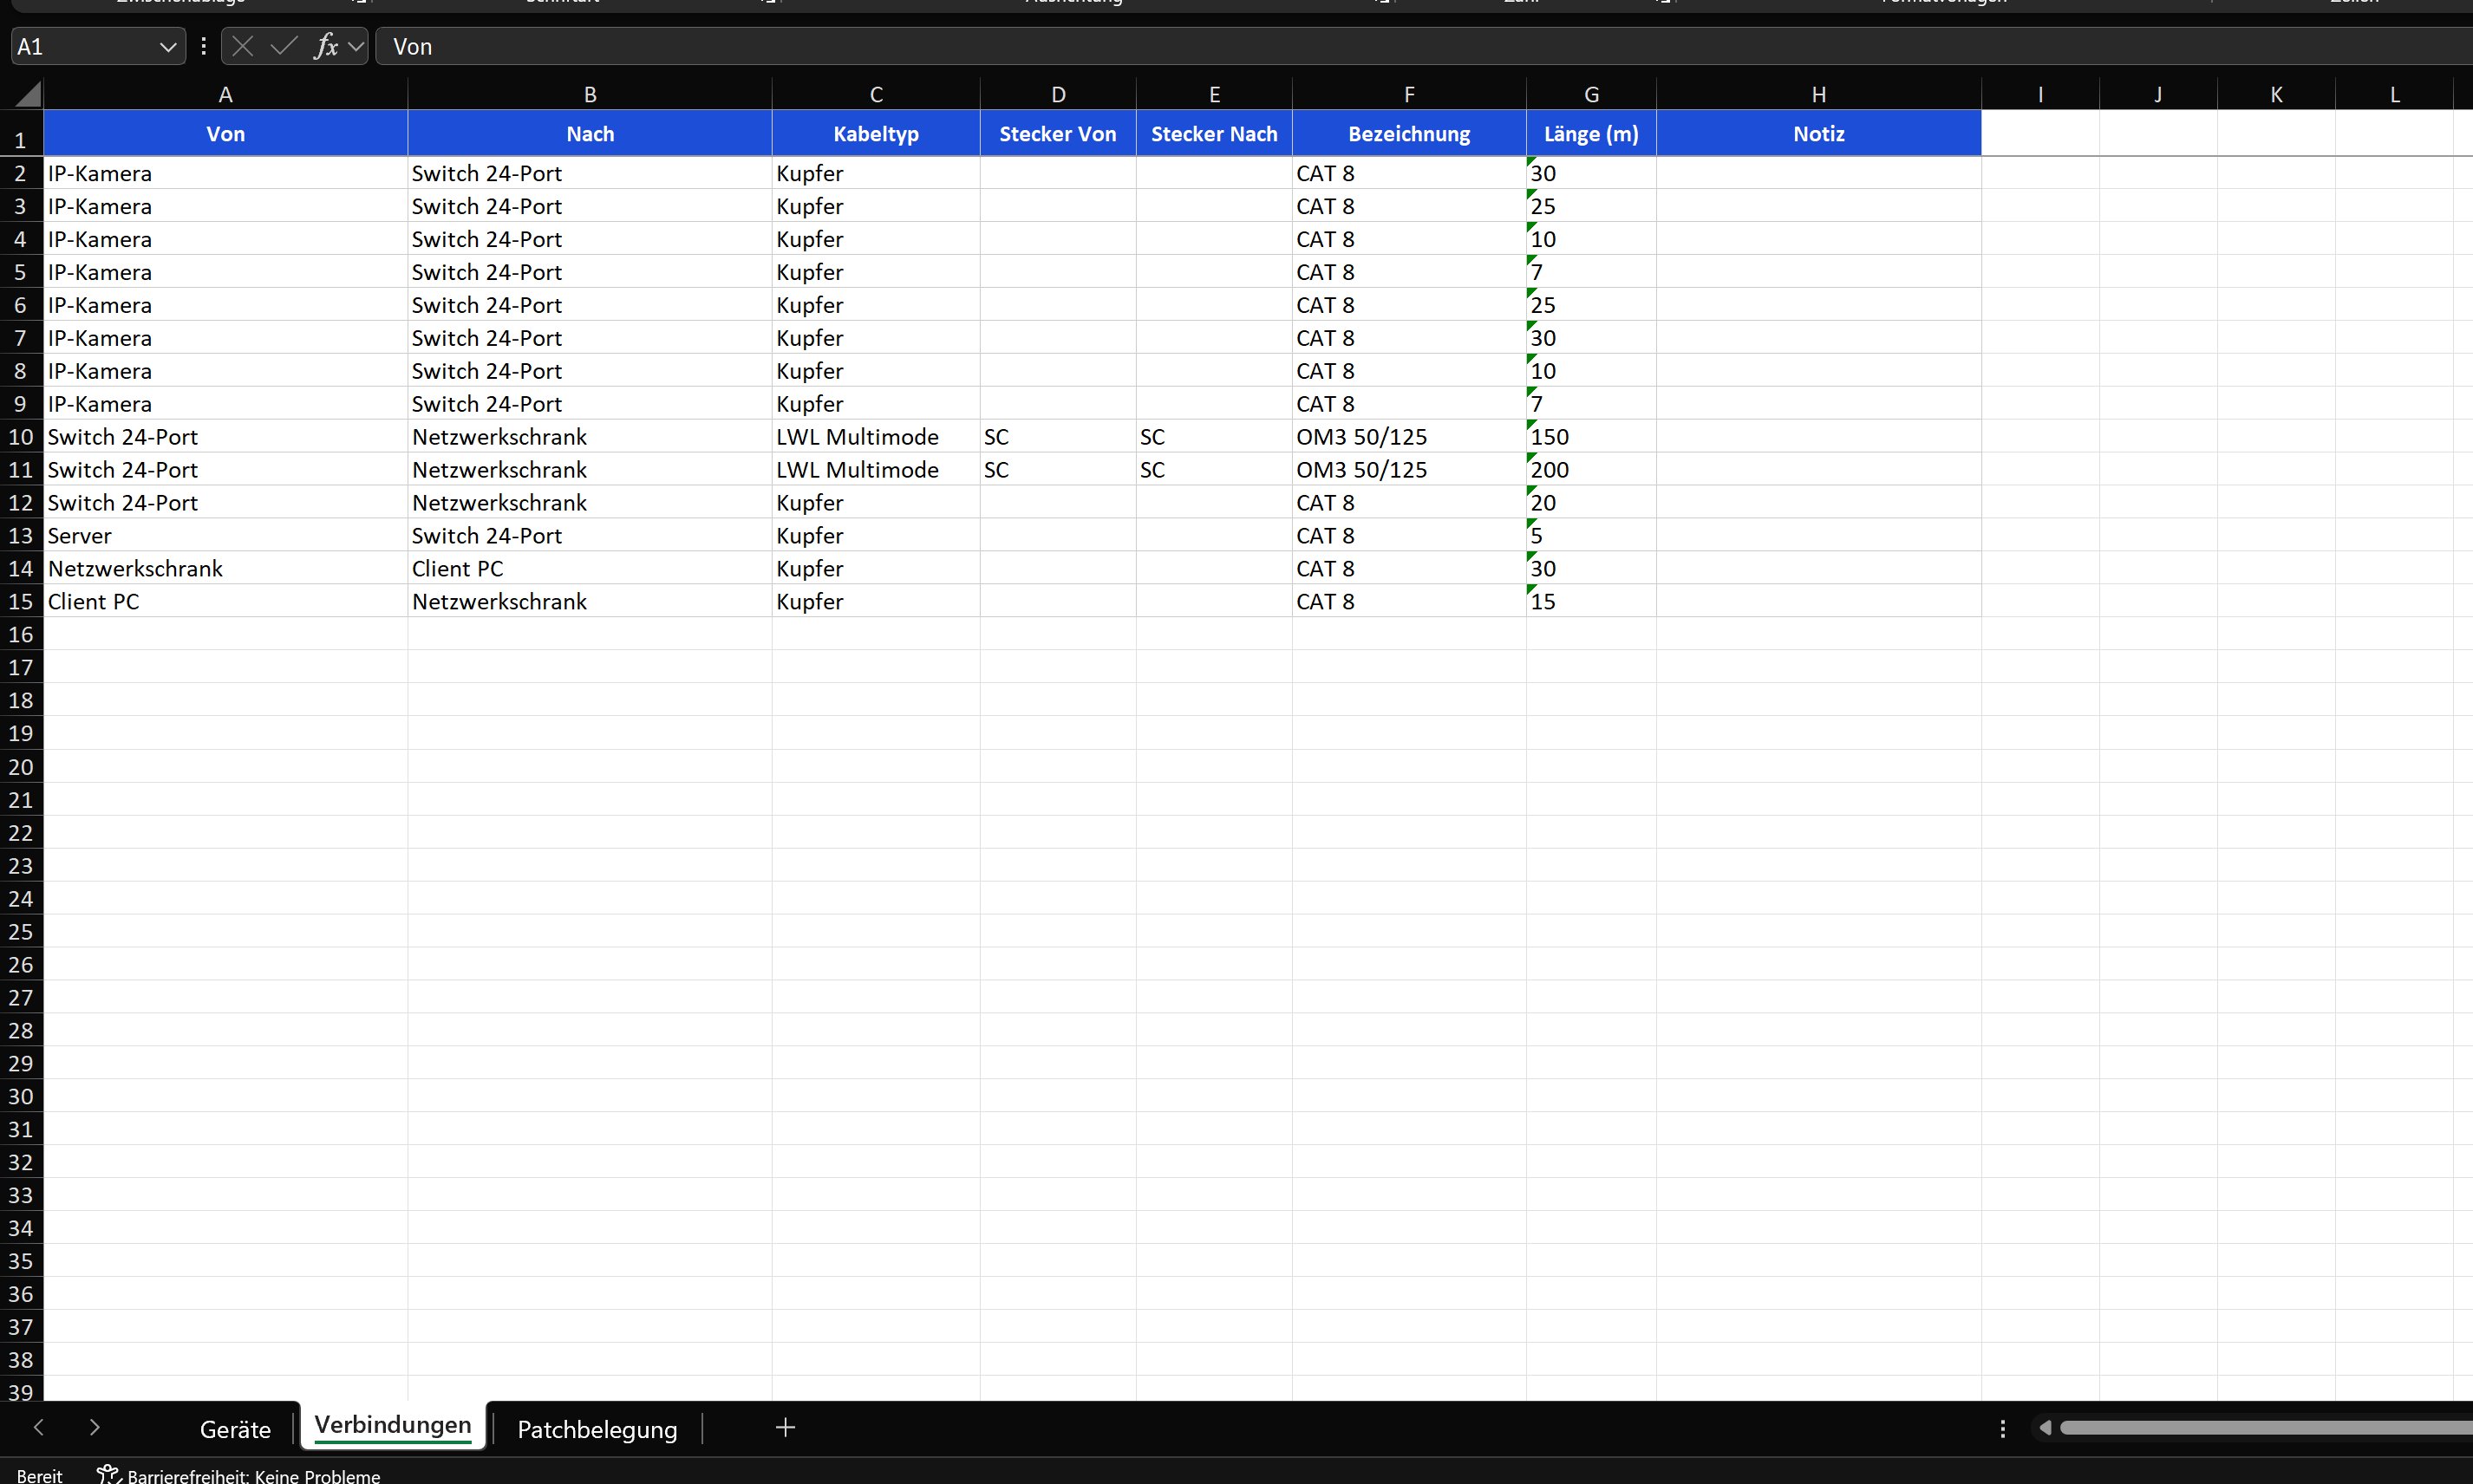Select the Verbindungen sheet tab
2473x1484 pixels.
click(393, 1425)
